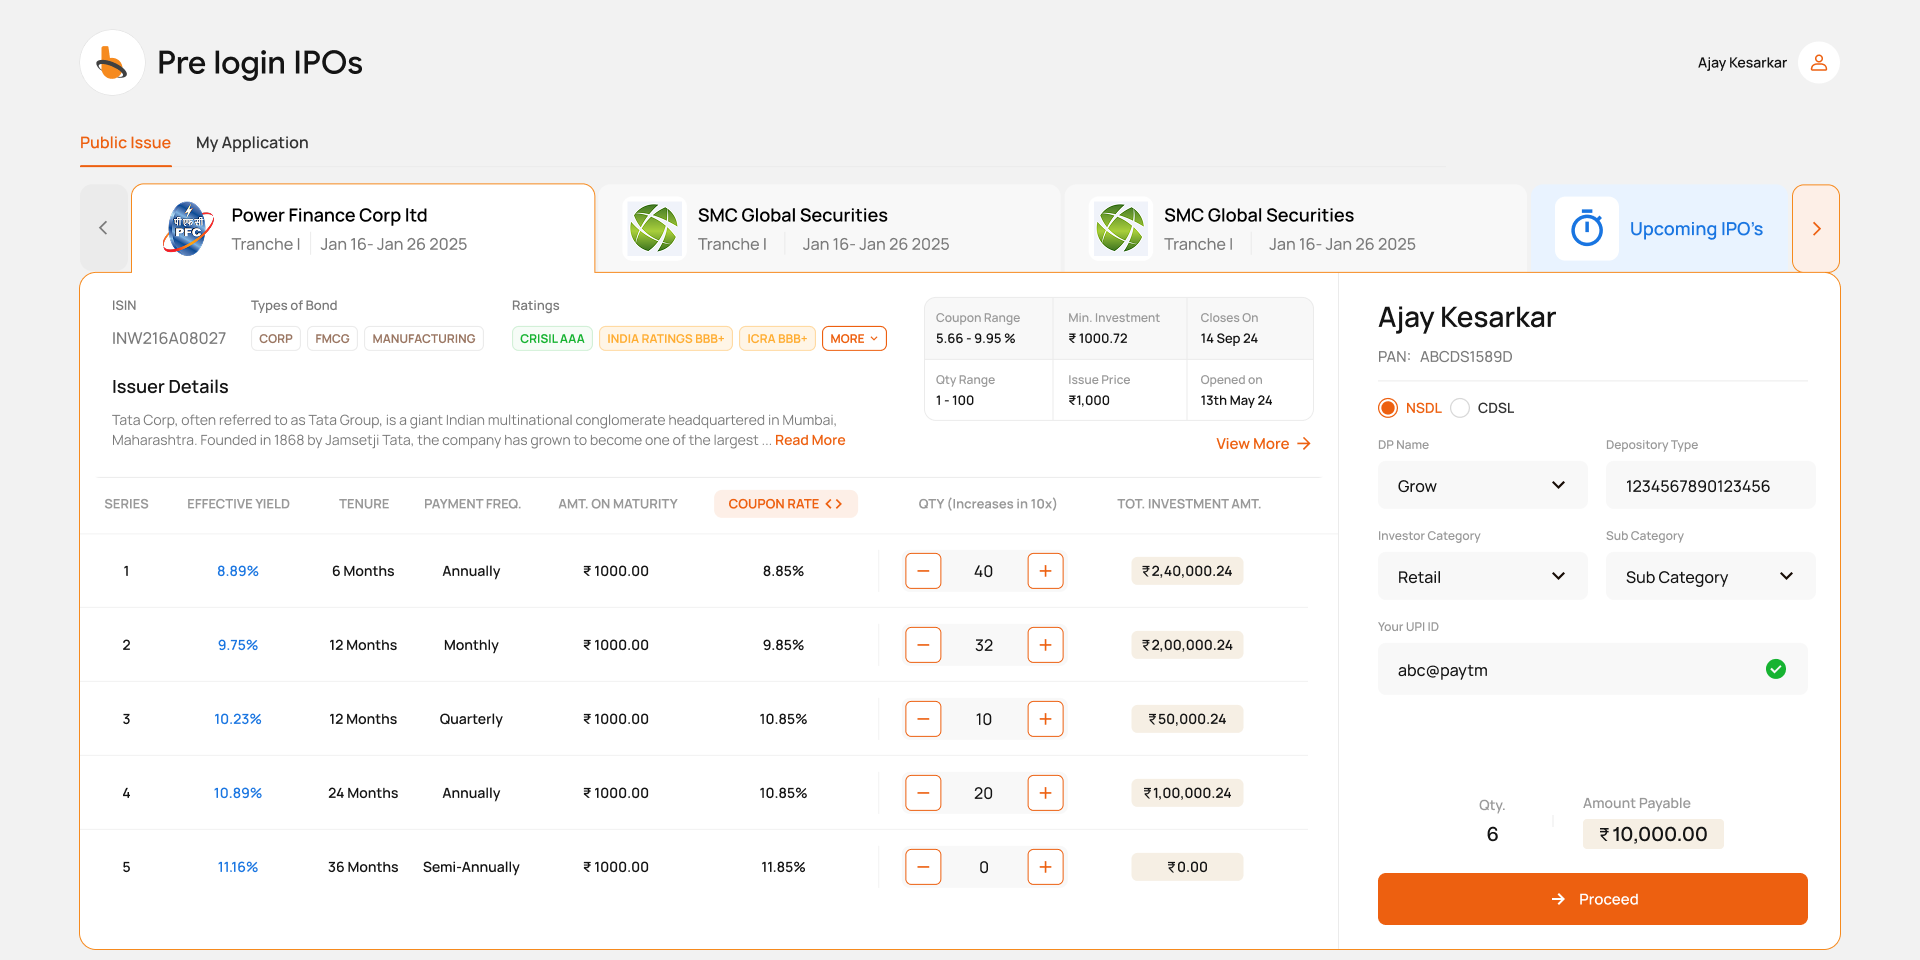Switch to the My Application tab

pos(252,143)
